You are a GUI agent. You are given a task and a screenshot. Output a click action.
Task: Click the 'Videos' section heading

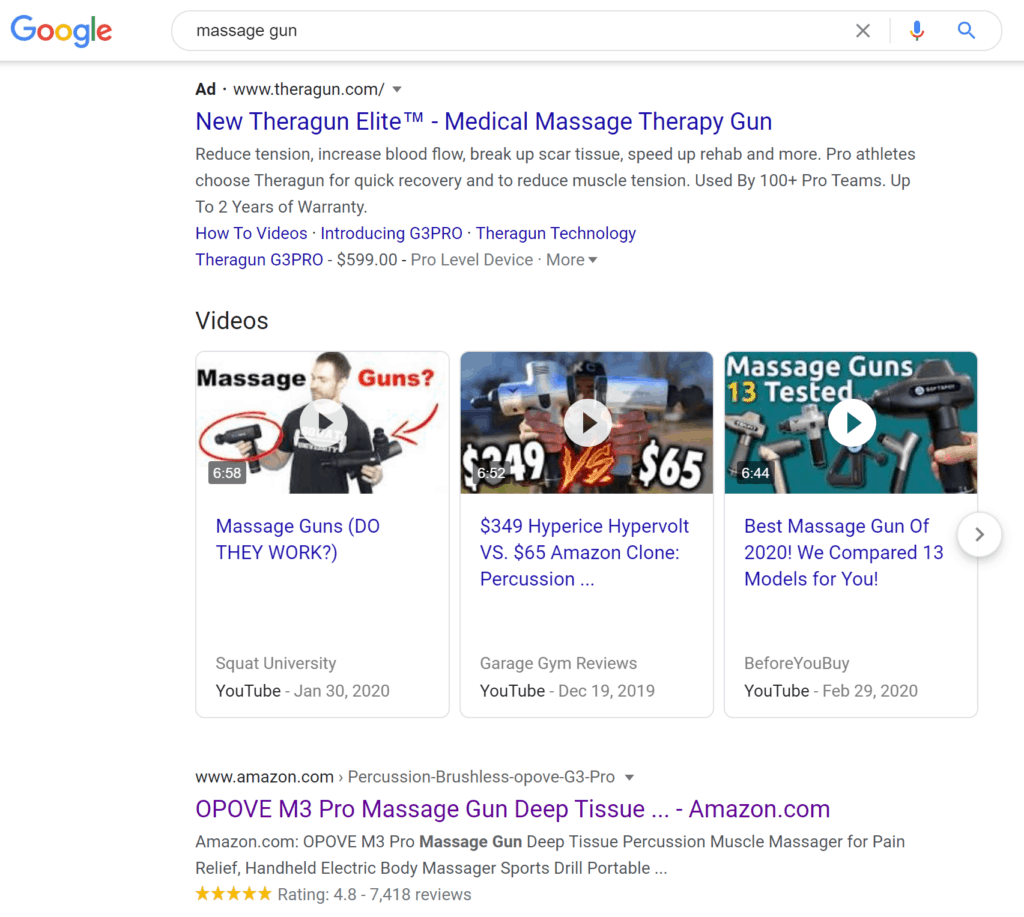coord(232,321)
